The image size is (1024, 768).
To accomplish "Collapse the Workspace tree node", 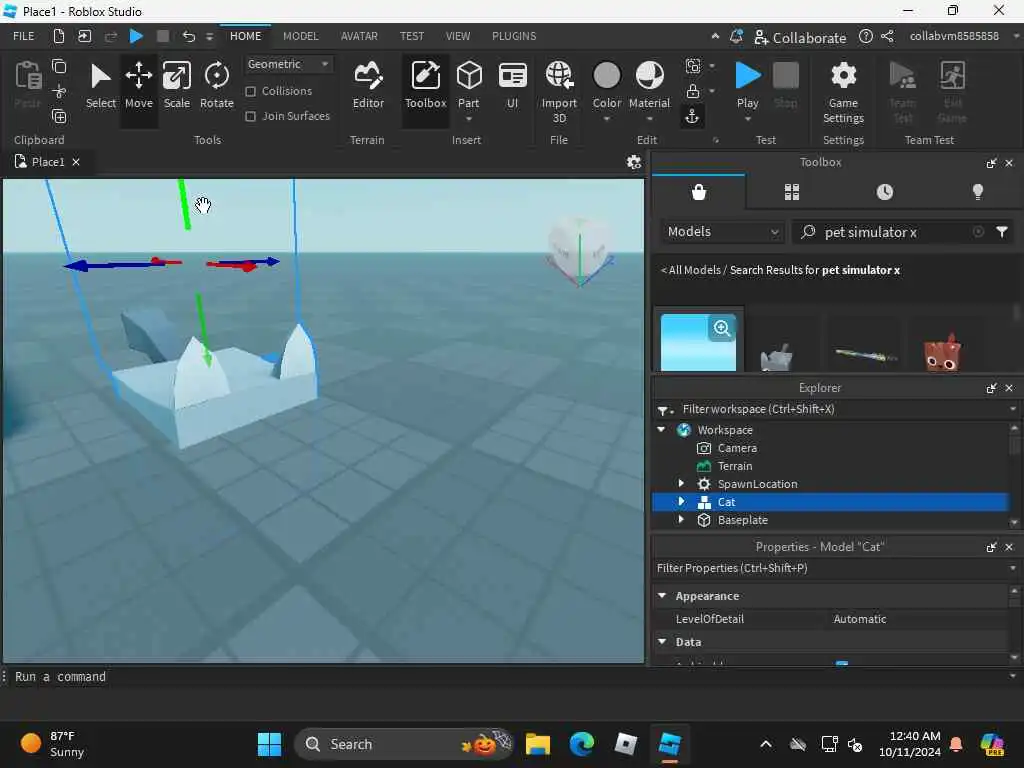I will coord(662,430).
